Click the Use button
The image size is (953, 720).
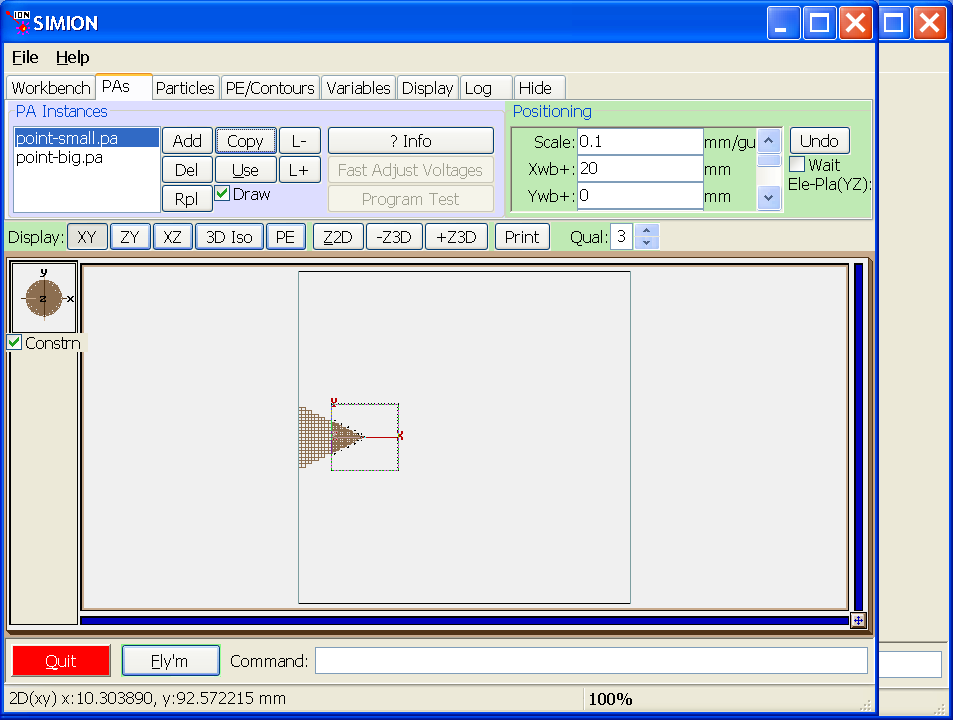click(x=246, y=170)
